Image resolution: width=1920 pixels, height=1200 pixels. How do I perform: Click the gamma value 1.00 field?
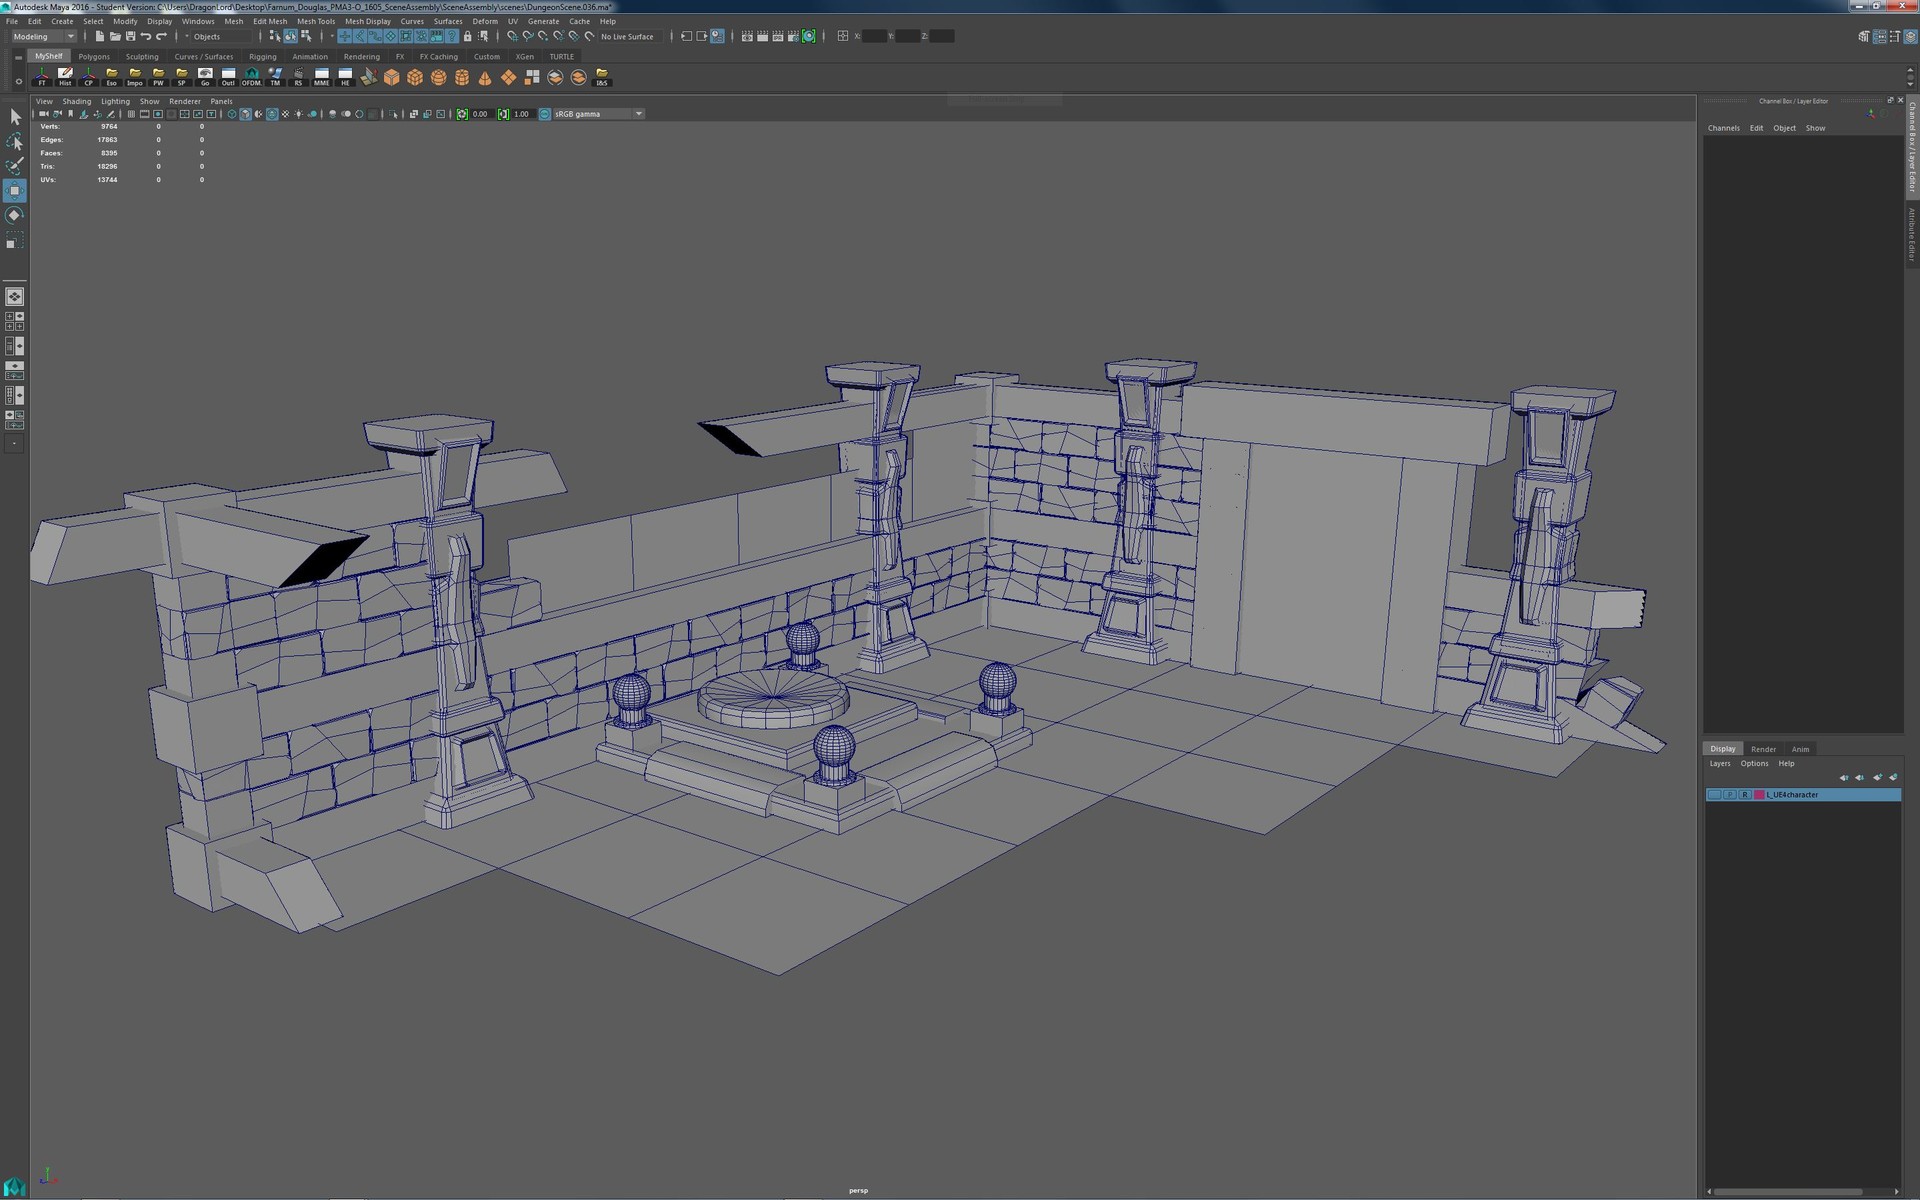(x=521, y=114)
